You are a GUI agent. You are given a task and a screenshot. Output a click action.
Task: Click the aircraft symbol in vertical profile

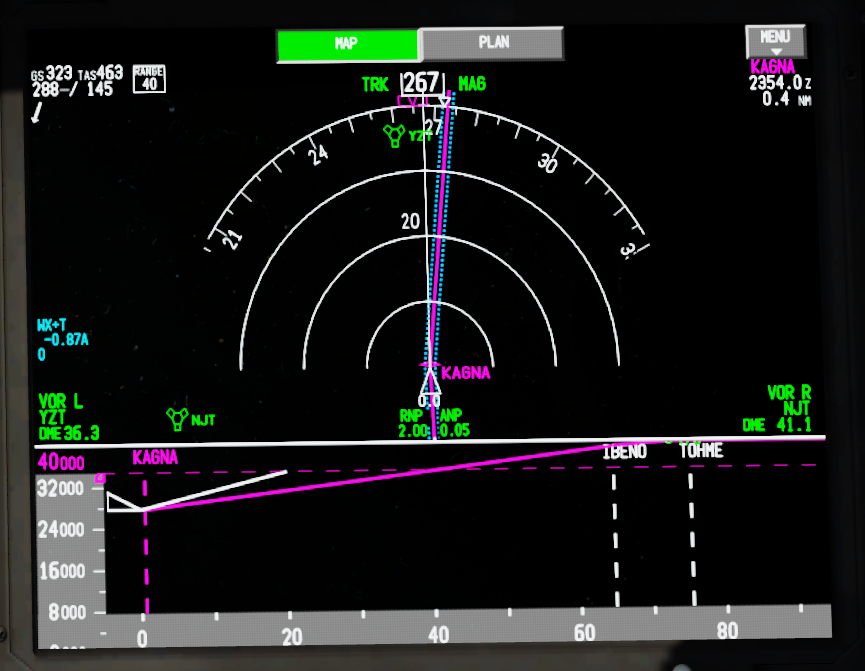(x=124, y=502)
